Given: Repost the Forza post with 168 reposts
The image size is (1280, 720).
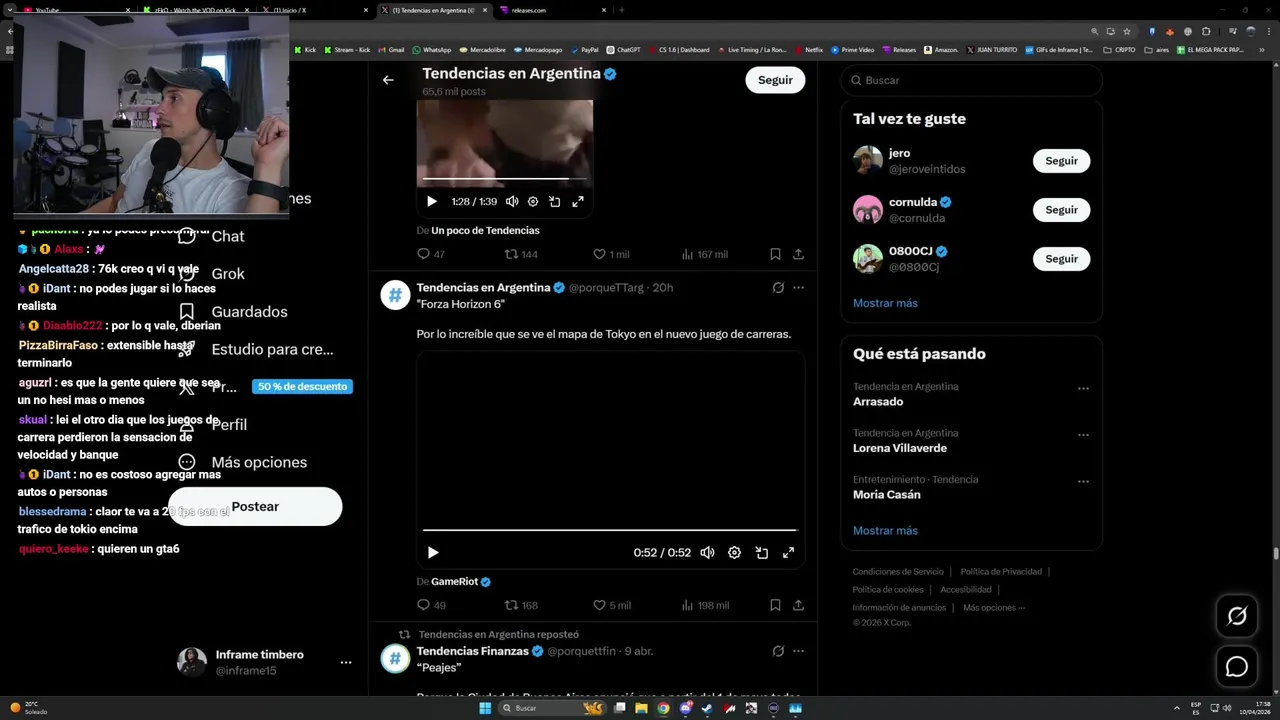Looking at the screenshot, I should [521, 605].
